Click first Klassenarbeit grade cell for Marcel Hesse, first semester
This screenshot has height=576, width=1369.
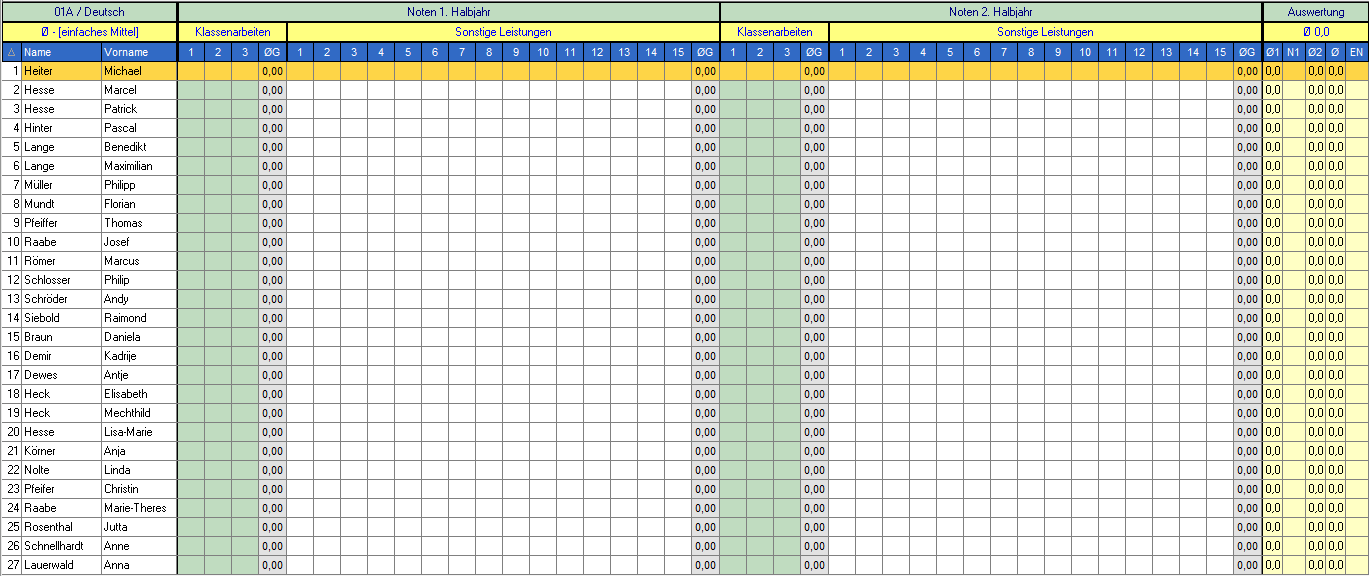click(191, 90)
